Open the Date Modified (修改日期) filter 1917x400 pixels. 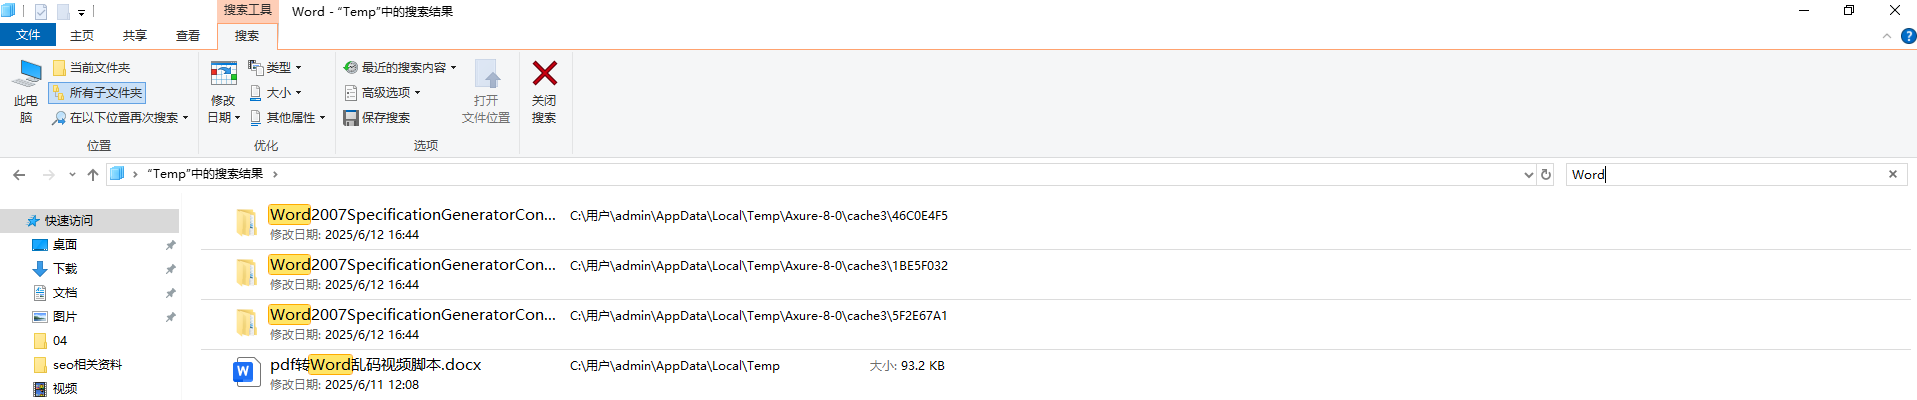tap(223, 90)
